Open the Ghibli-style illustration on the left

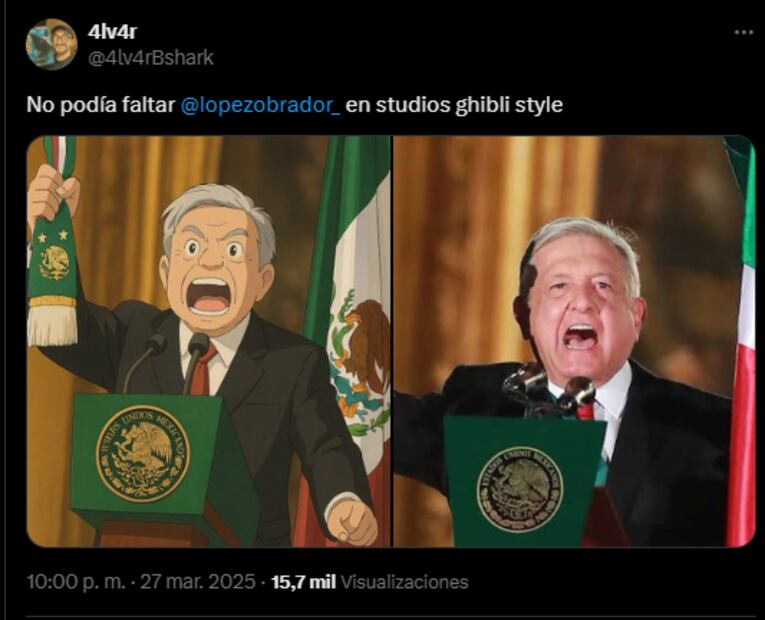coord(209,341)
